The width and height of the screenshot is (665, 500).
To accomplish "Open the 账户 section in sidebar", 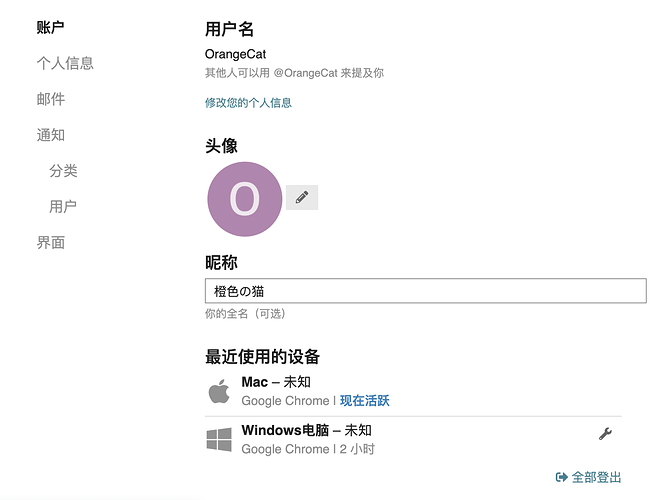I will coord(50,28).
